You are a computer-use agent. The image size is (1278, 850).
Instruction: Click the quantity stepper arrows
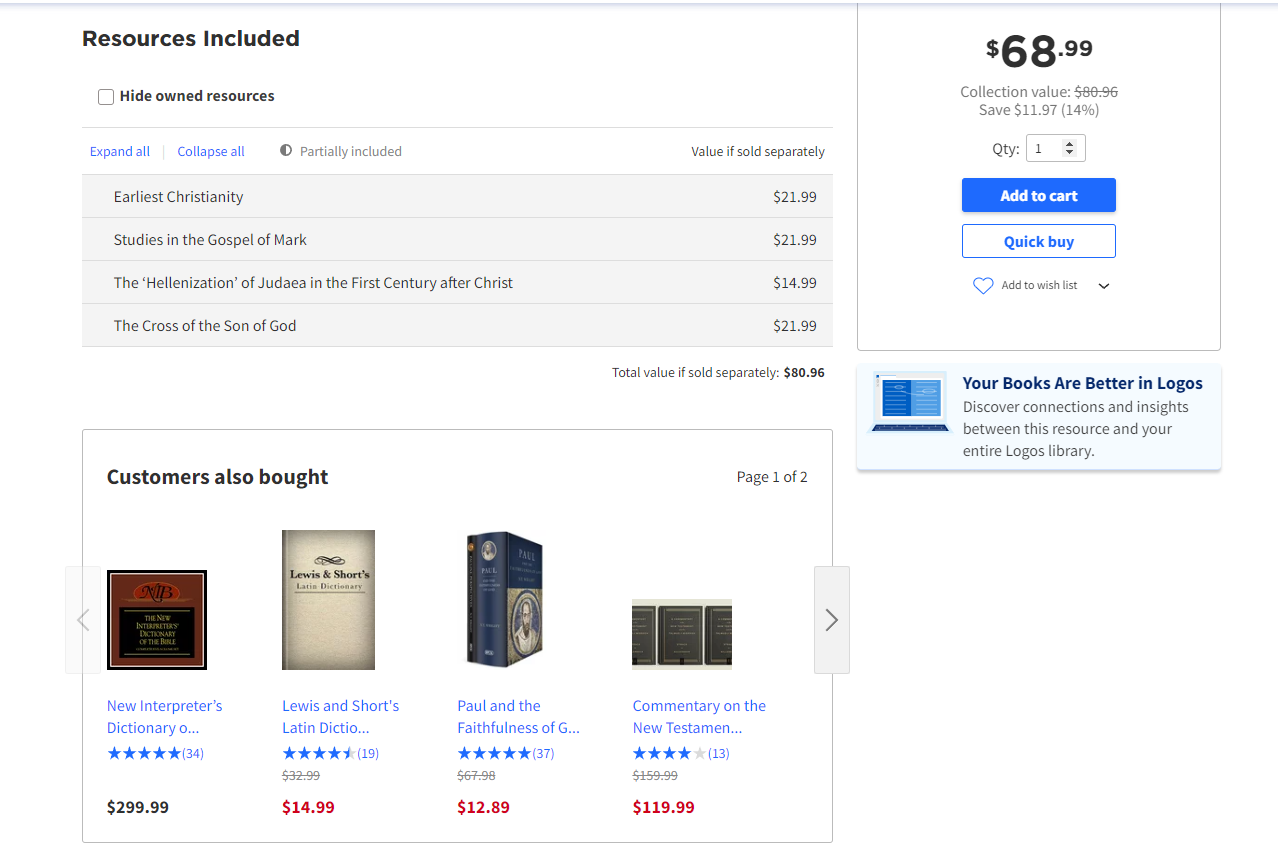click(x=1069, y=148)
